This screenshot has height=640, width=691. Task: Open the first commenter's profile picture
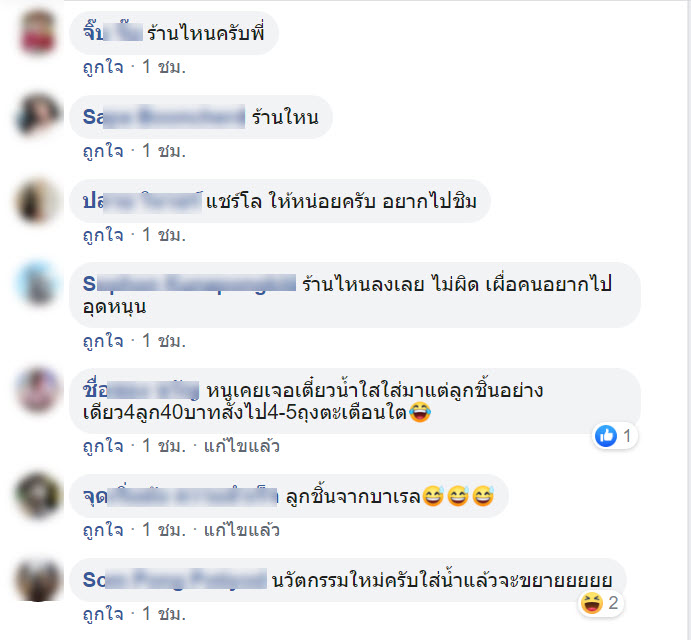(x=37, y=32)
